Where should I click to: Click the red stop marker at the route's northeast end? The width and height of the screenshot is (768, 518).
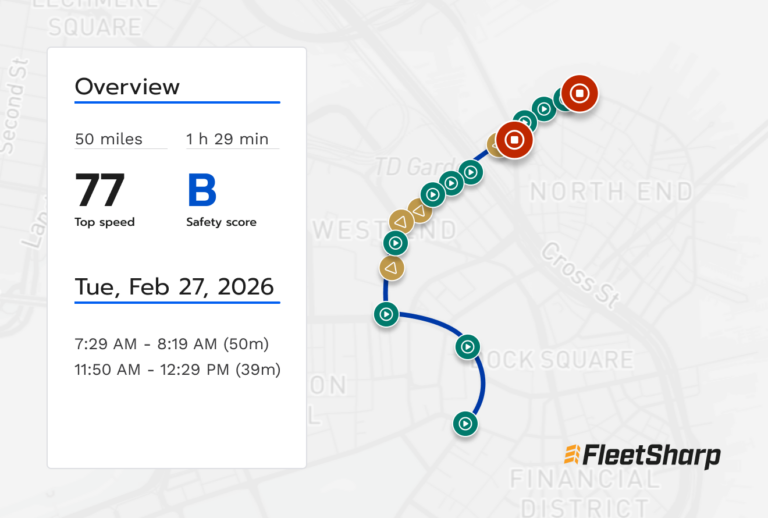pyautogui.click(x=579, y=93)
